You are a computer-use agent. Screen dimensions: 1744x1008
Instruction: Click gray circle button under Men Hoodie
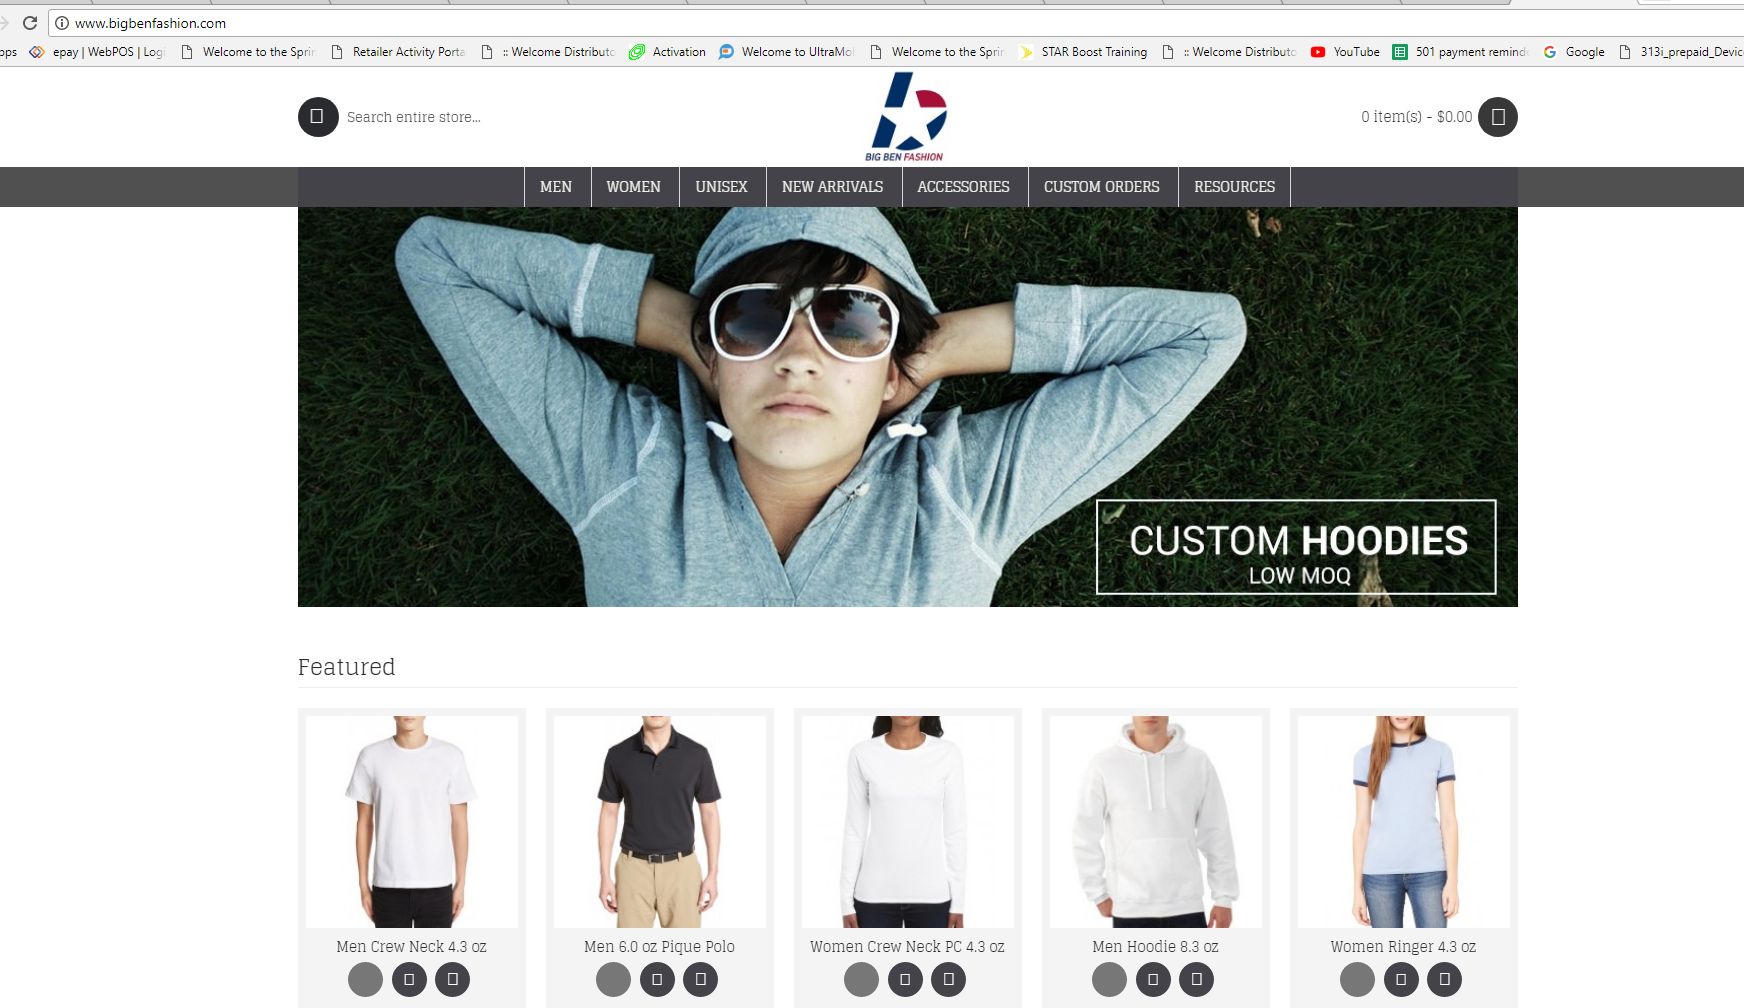1109,979
